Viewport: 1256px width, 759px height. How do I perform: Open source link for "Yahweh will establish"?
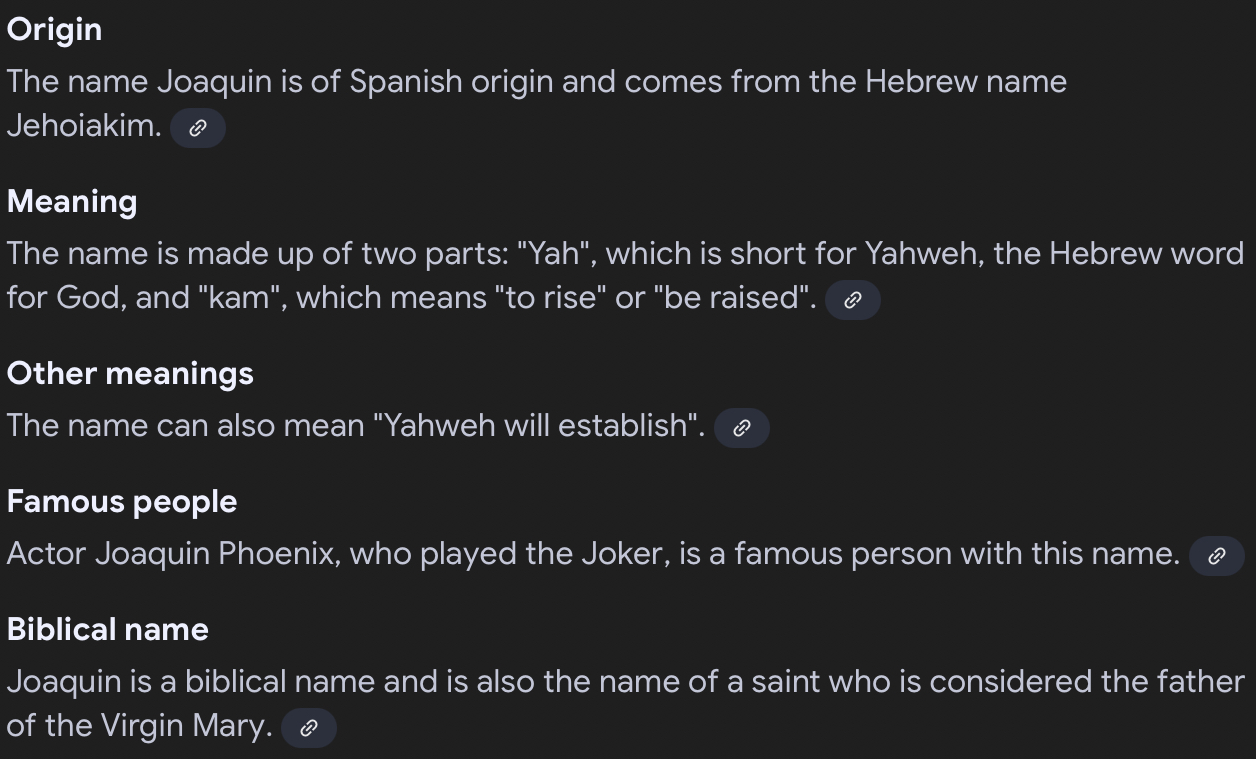(741, 428)
